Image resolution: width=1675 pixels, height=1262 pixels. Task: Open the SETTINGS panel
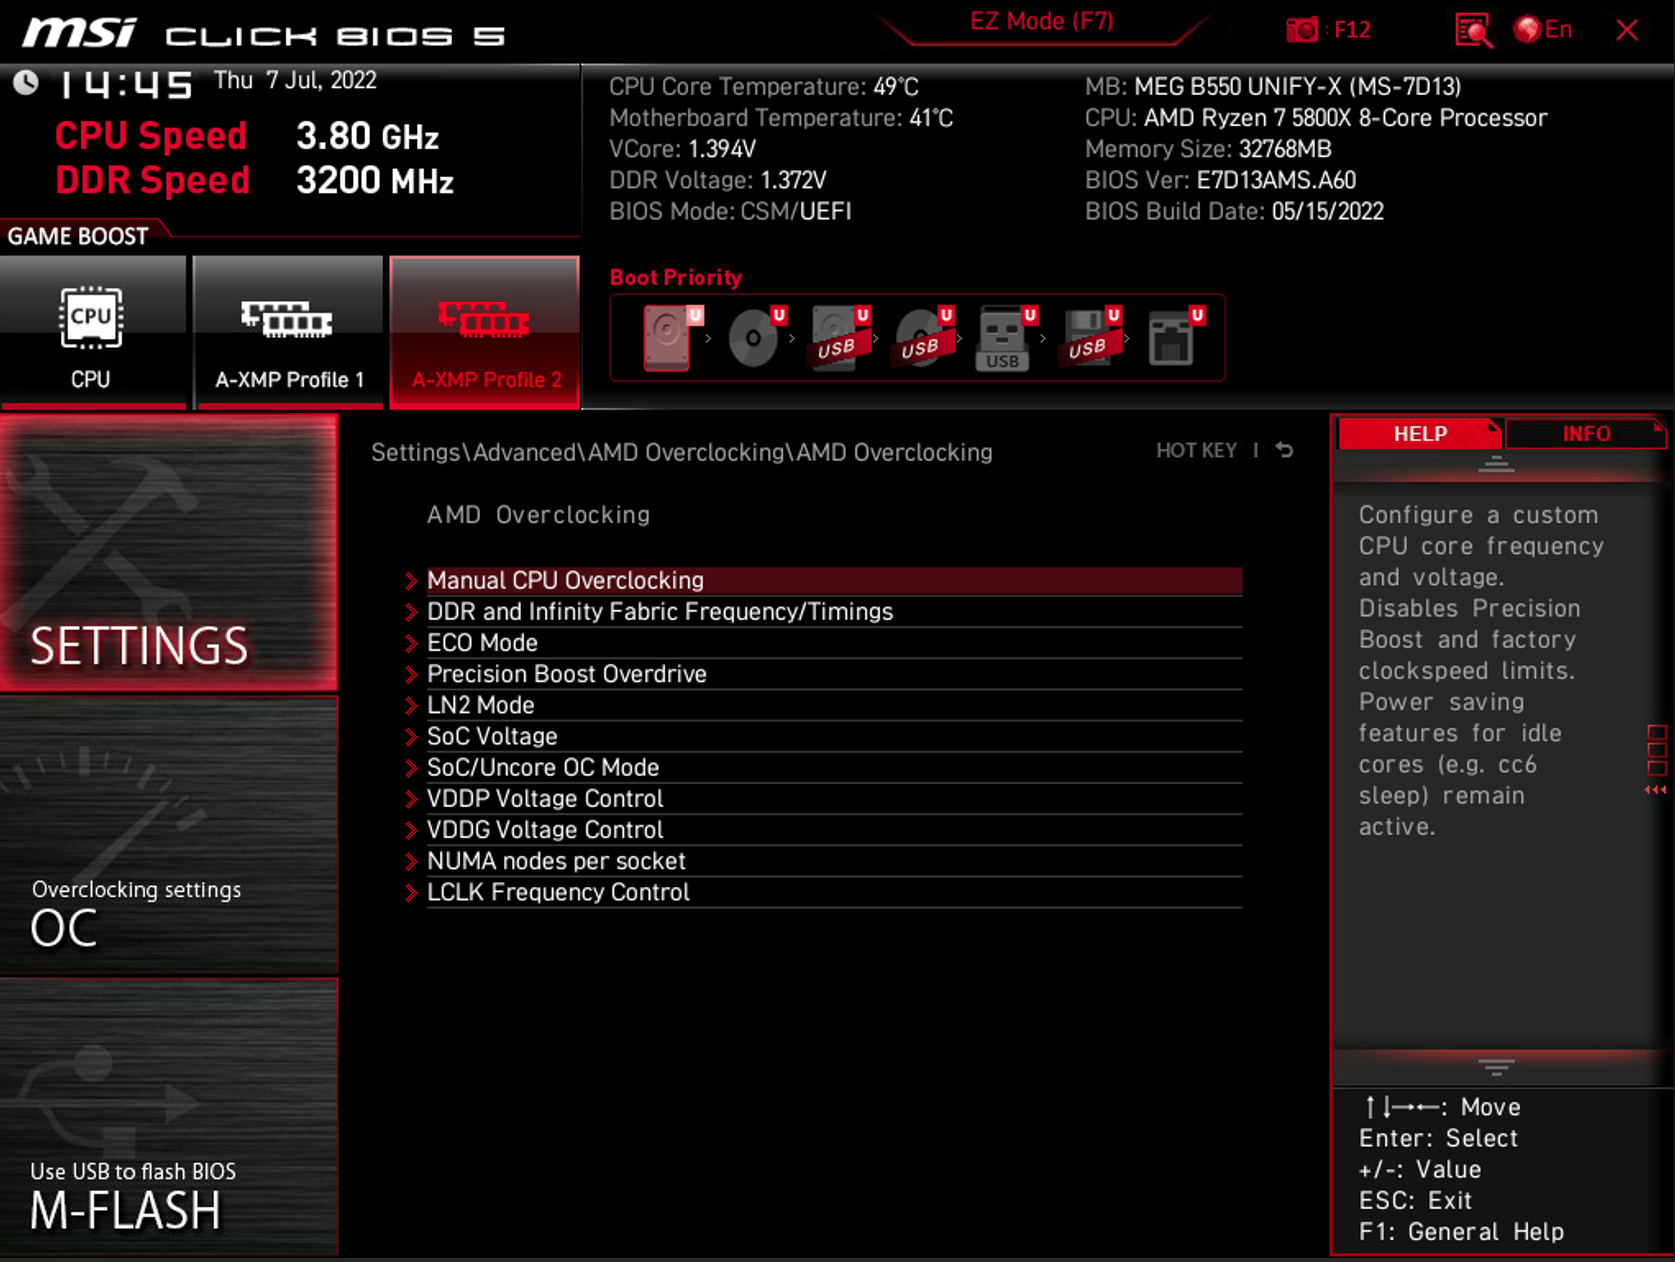coord(168,553)
